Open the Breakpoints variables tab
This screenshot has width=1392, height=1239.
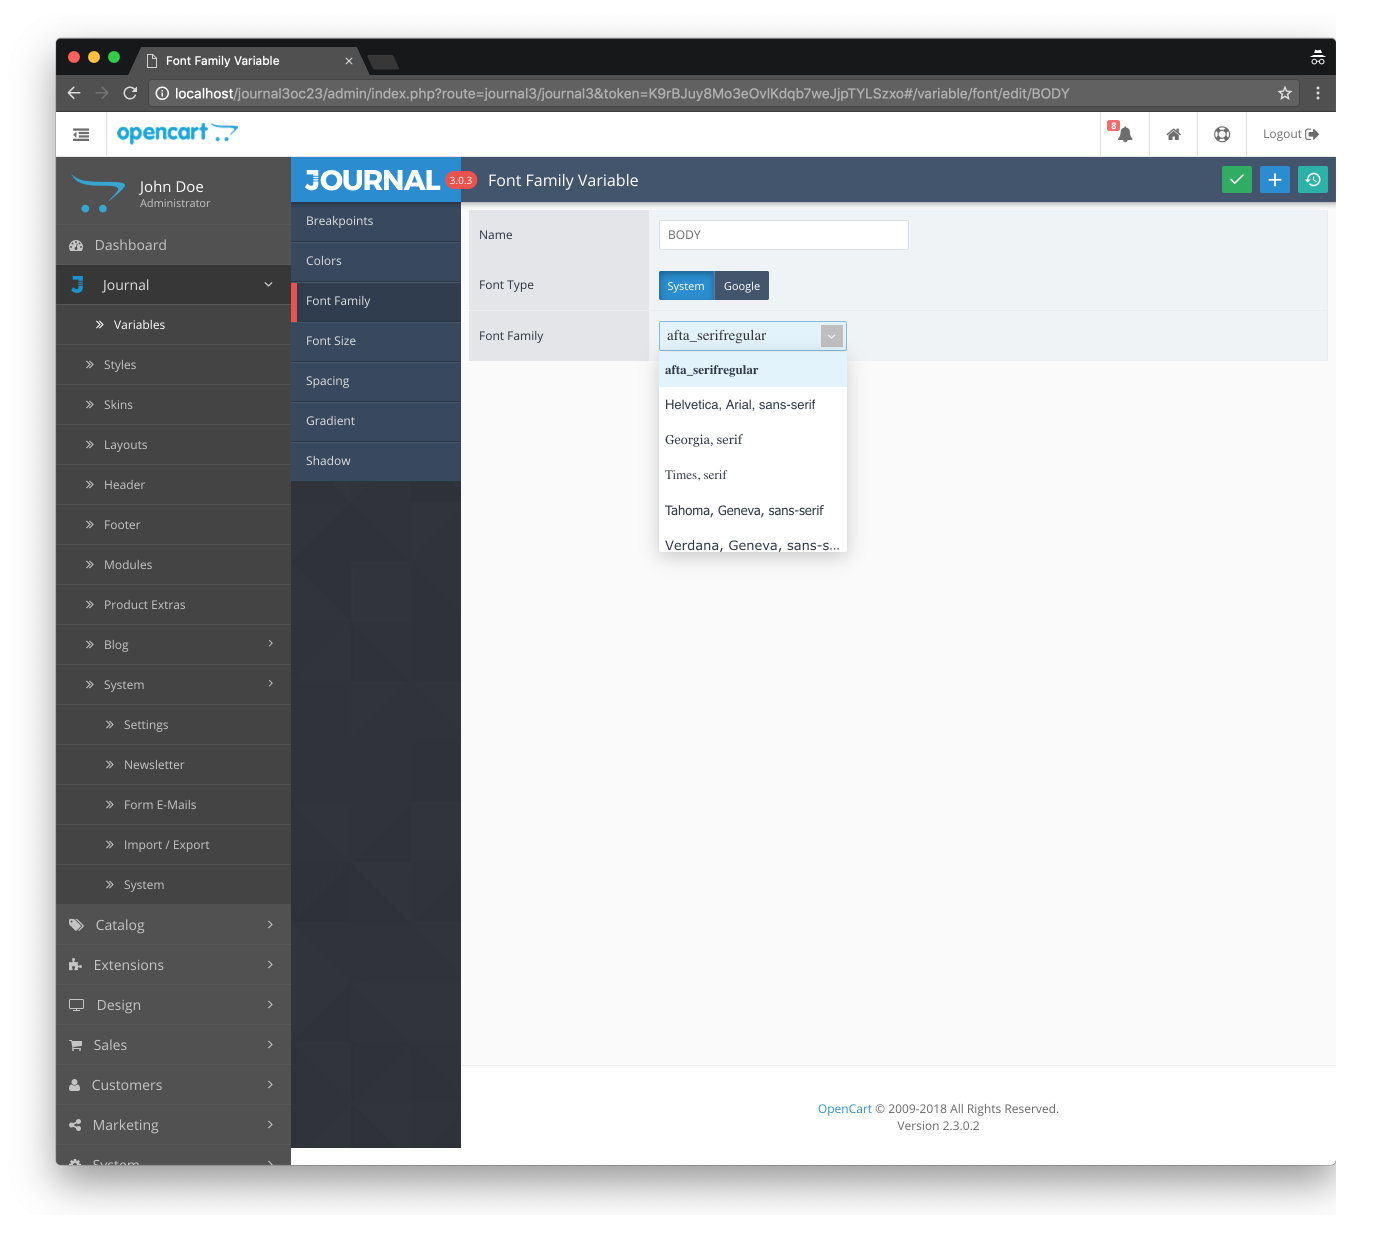[x=376, y=221]
